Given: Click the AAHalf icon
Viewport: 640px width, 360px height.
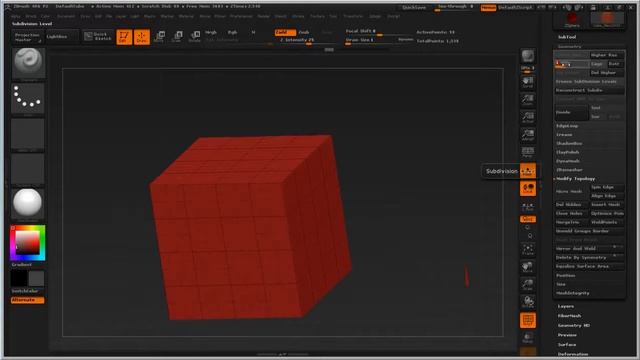Looking at the screenshot, I should pos(528,135).
